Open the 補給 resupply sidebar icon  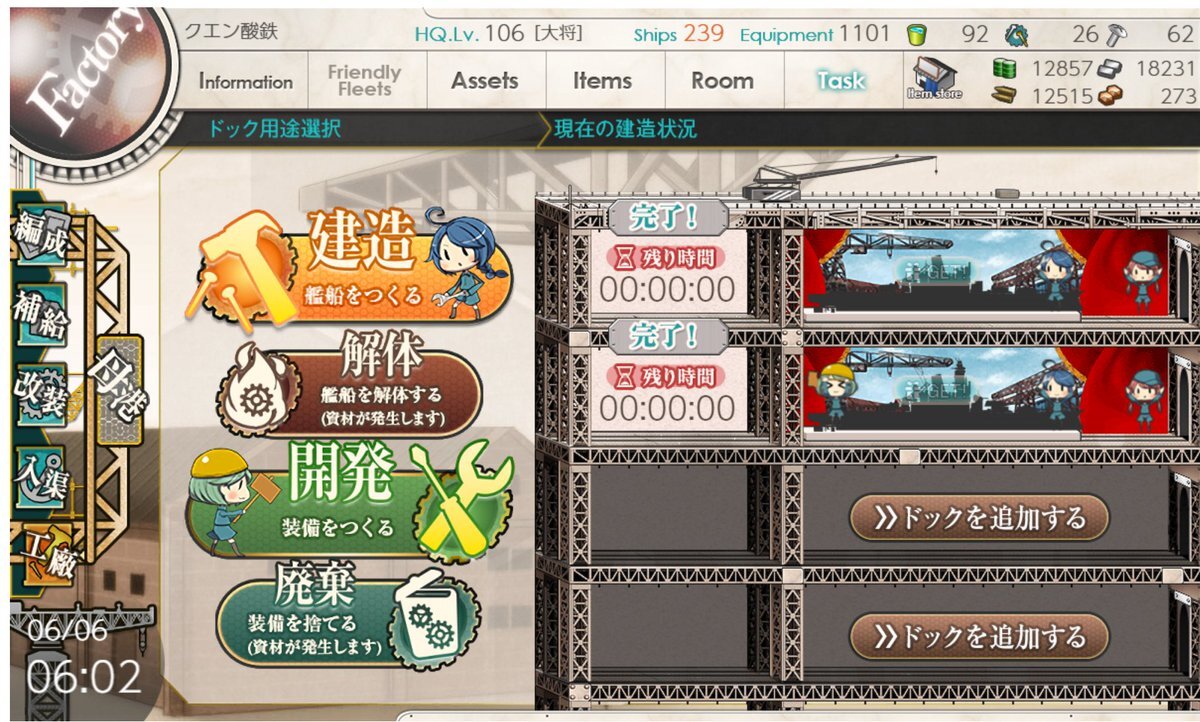click(40, 315)
